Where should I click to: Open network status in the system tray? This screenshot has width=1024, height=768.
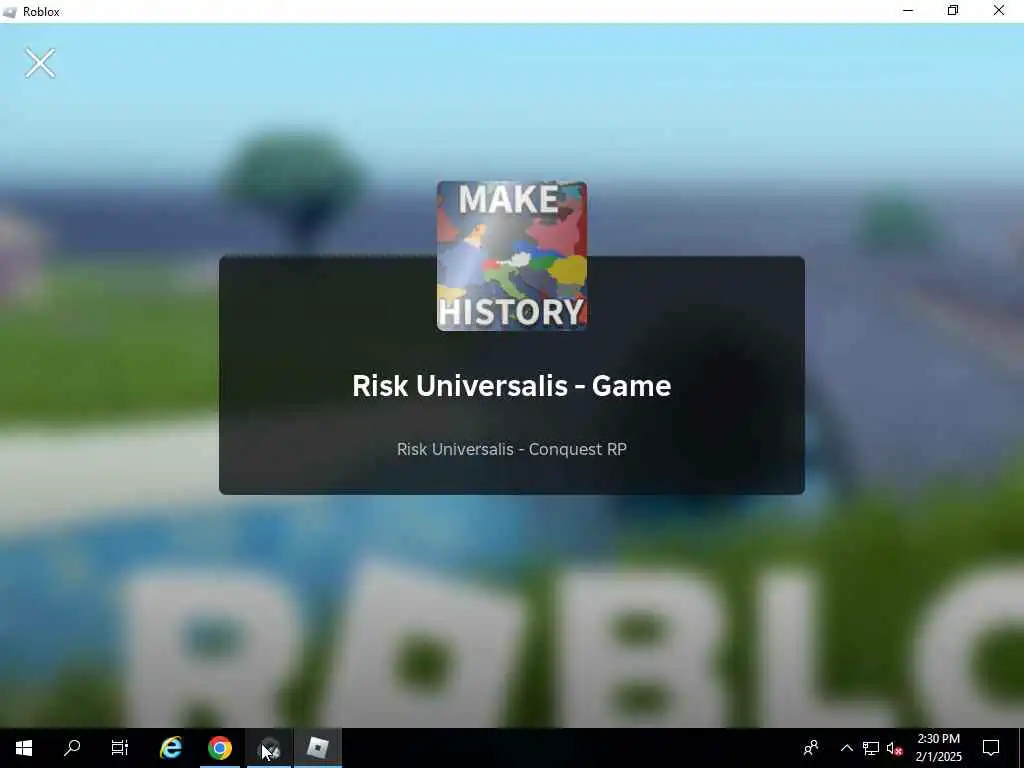pos(871,748)
